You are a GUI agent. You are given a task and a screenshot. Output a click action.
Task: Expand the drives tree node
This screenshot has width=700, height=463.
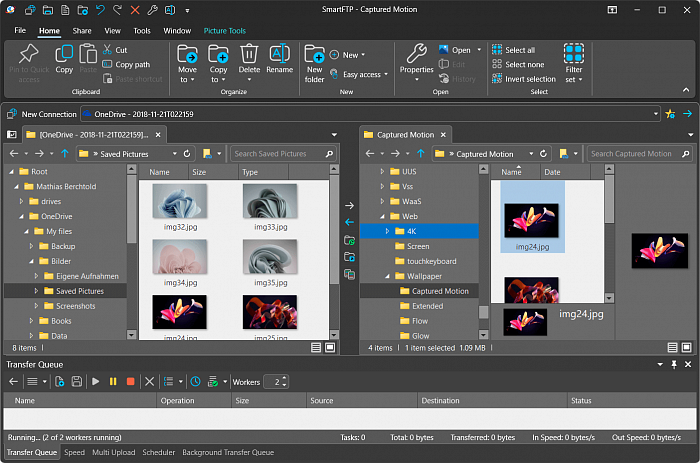[21, 201]
